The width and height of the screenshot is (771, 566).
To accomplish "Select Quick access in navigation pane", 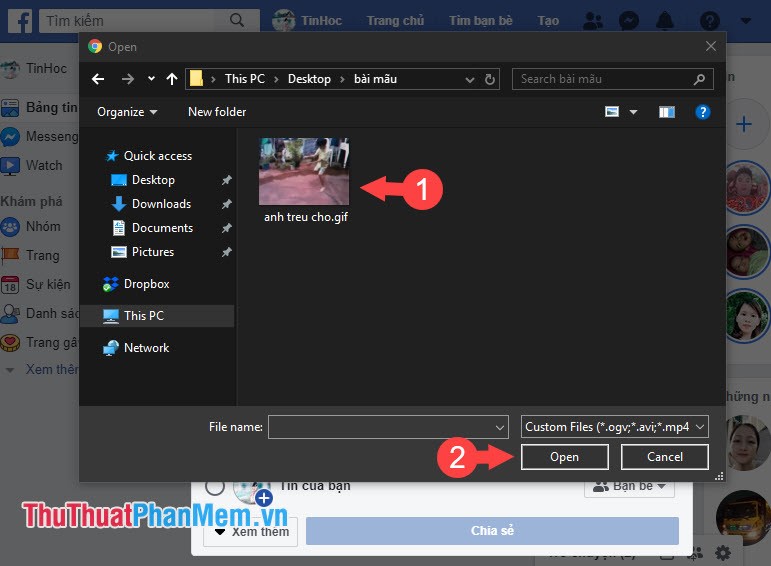I will pyautogui.click(x=149, y=156).
